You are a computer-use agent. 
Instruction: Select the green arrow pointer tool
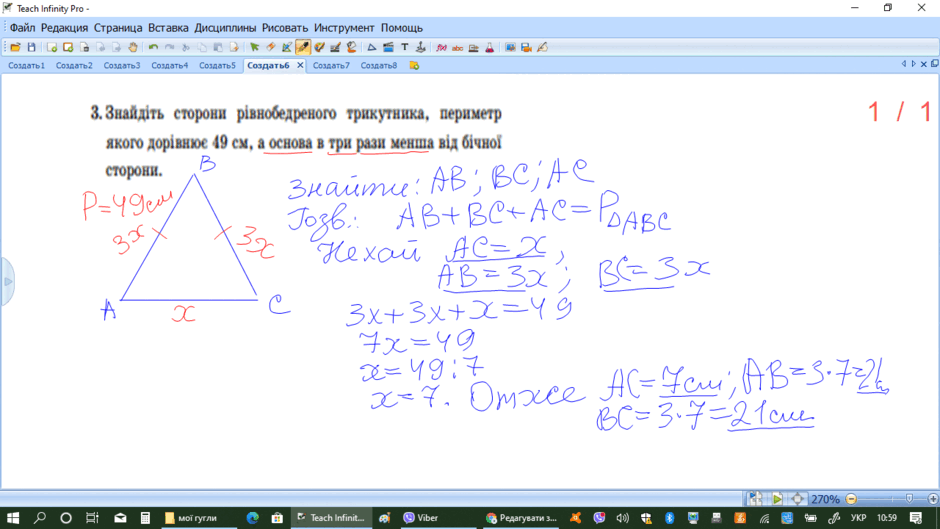pyautogui.click(x=255, y=47)
